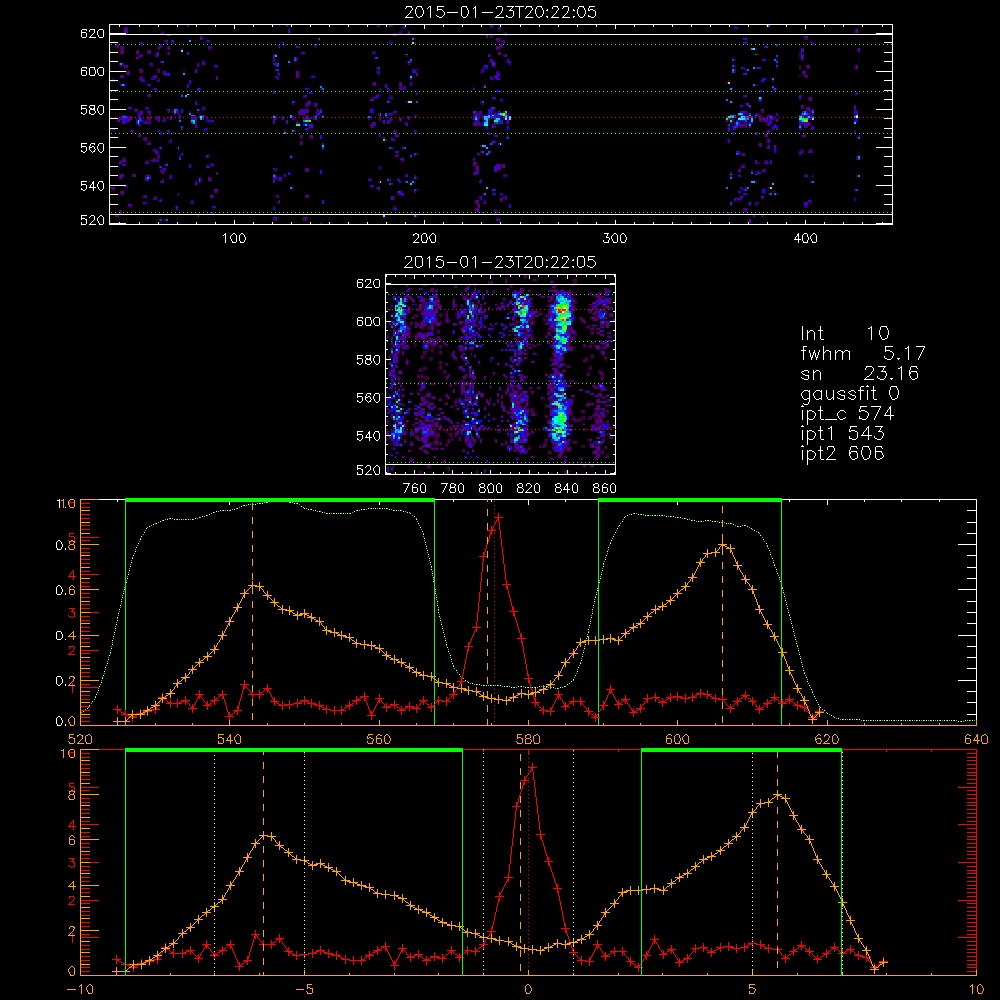Click the brightest red hotspot in the center image

[x=562, y=311]
